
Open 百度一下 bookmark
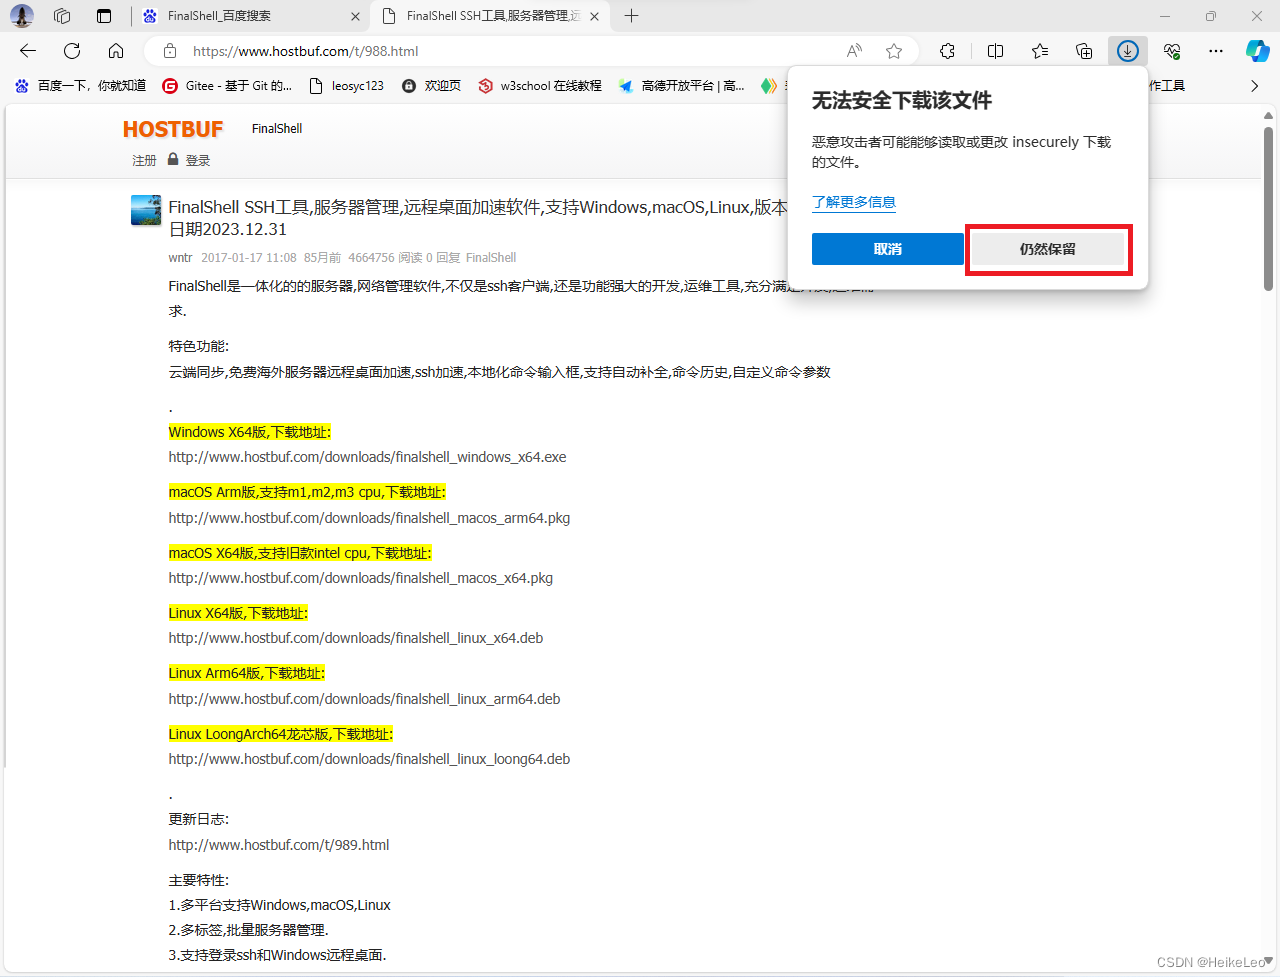(x=80, y=86)
